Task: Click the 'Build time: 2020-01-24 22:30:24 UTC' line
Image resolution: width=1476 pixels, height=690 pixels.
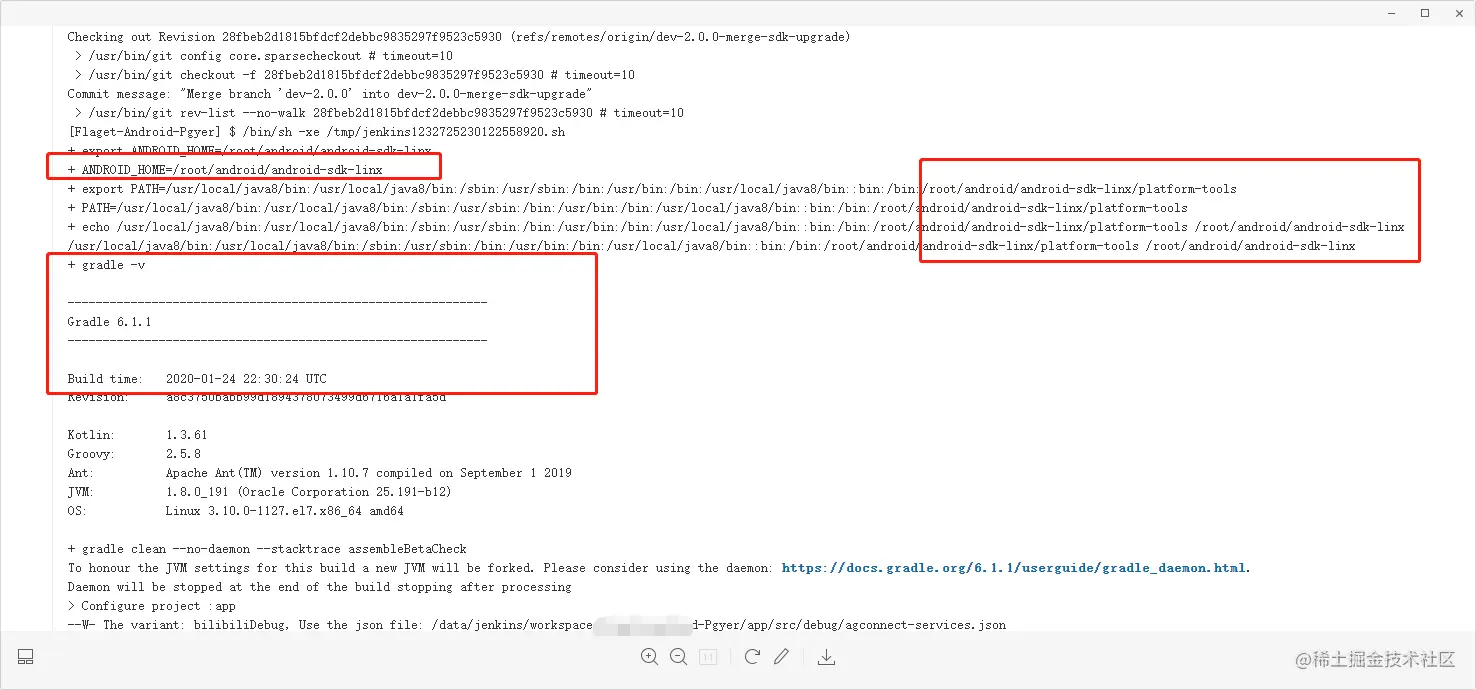Action: tap(197, 379)
